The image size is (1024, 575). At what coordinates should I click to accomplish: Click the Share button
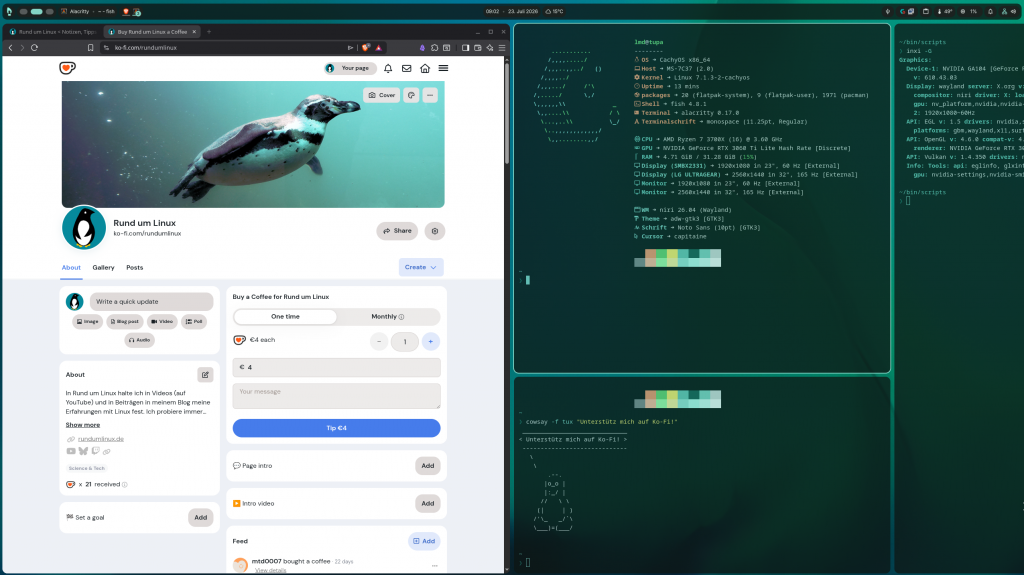tap(397, 231)
